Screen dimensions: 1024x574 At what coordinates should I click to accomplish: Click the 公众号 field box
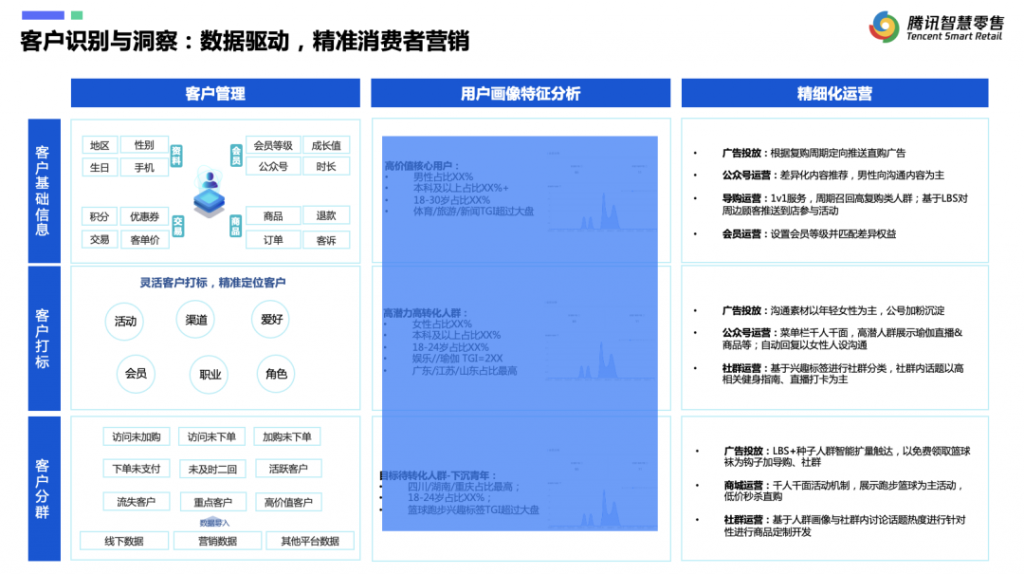[x=273, y=167]
